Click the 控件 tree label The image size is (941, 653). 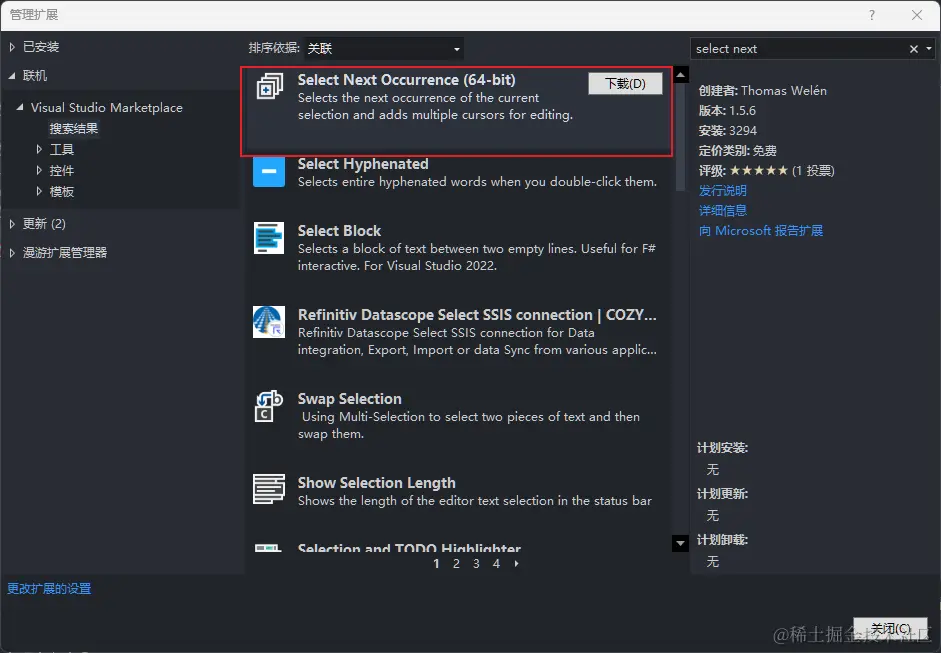[61, 170]
